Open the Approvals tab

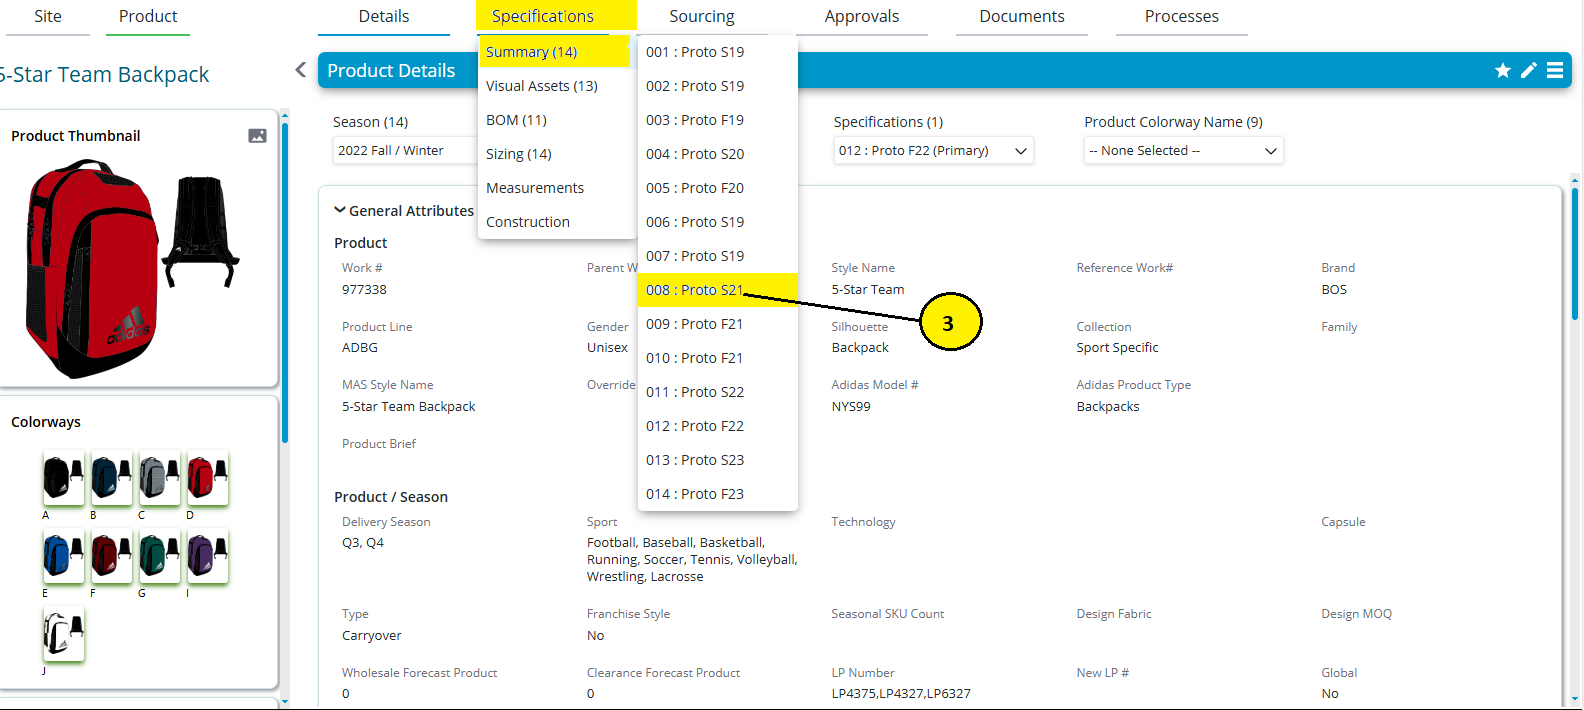coord(862,16)
